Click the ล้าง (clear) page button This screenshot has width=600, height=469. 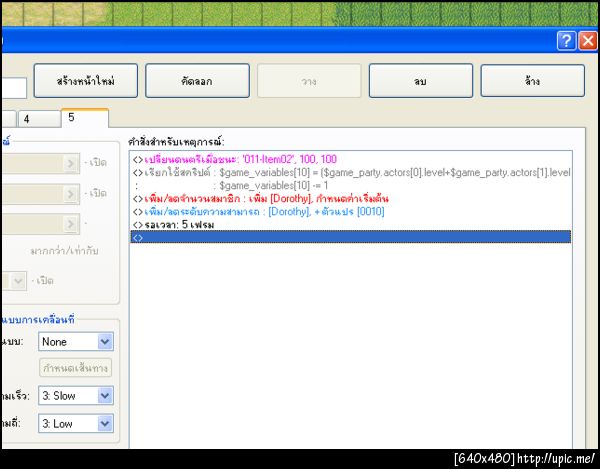coord(533,81)
